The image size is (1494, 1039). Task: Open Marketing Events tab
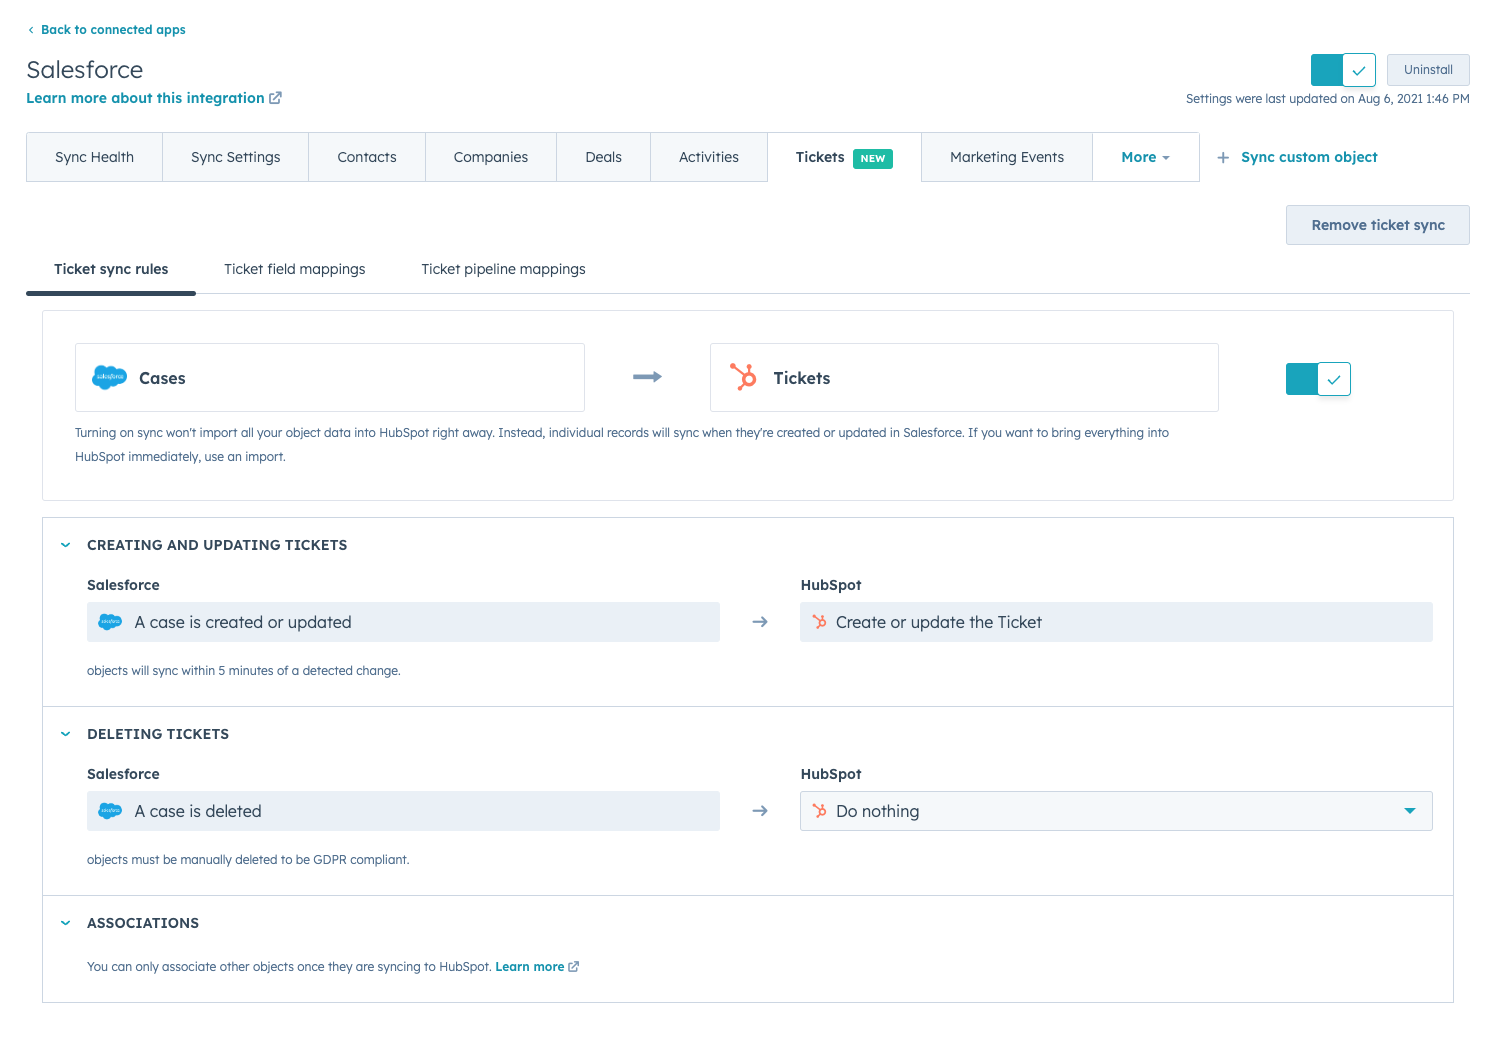[x=1007, y=157]
